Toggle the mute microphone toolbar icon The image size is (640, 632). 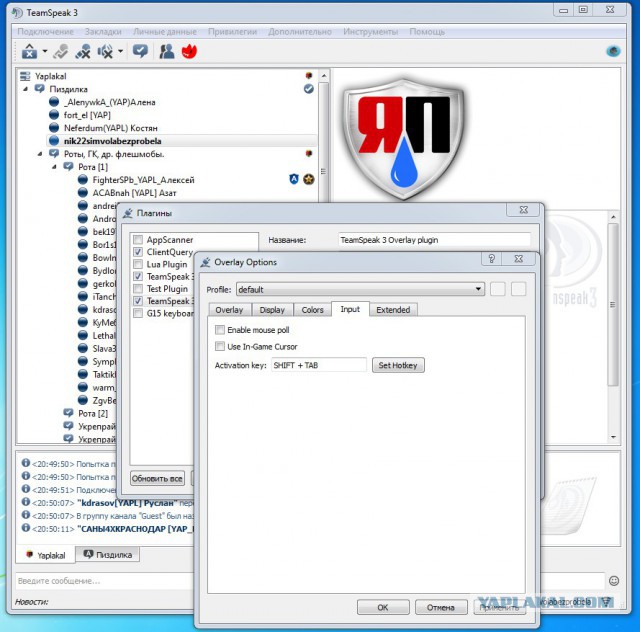[83, 52]
